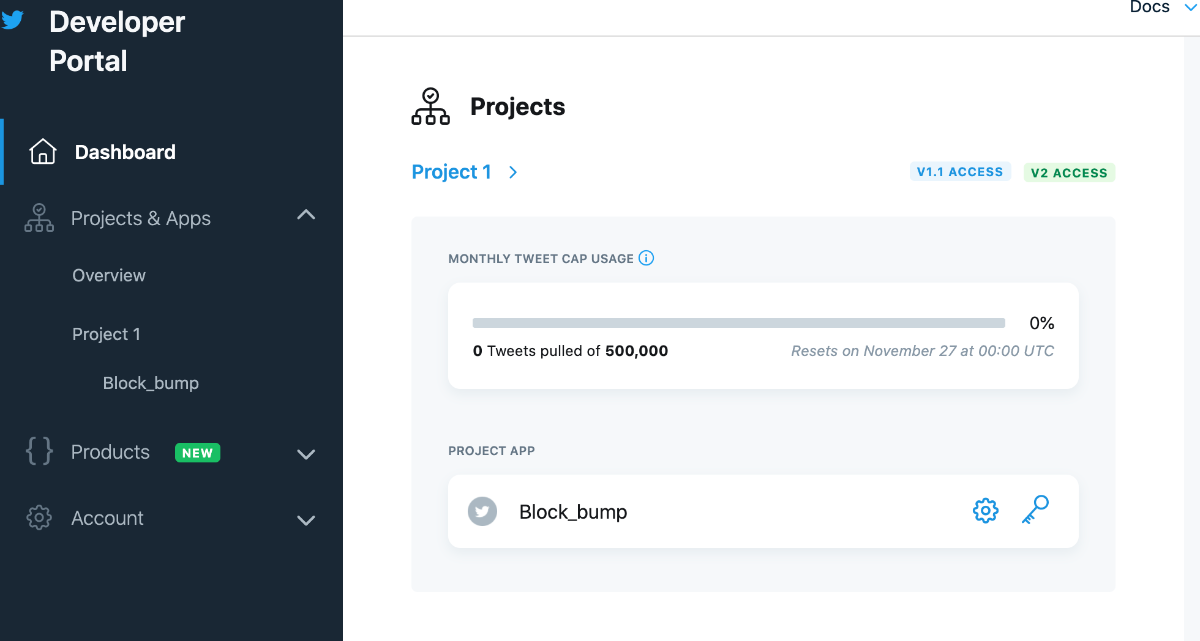This screenshot has height=641, width=1200.
Task: Select Block_bump in the sidebar
Action: [x=151, y=383]
